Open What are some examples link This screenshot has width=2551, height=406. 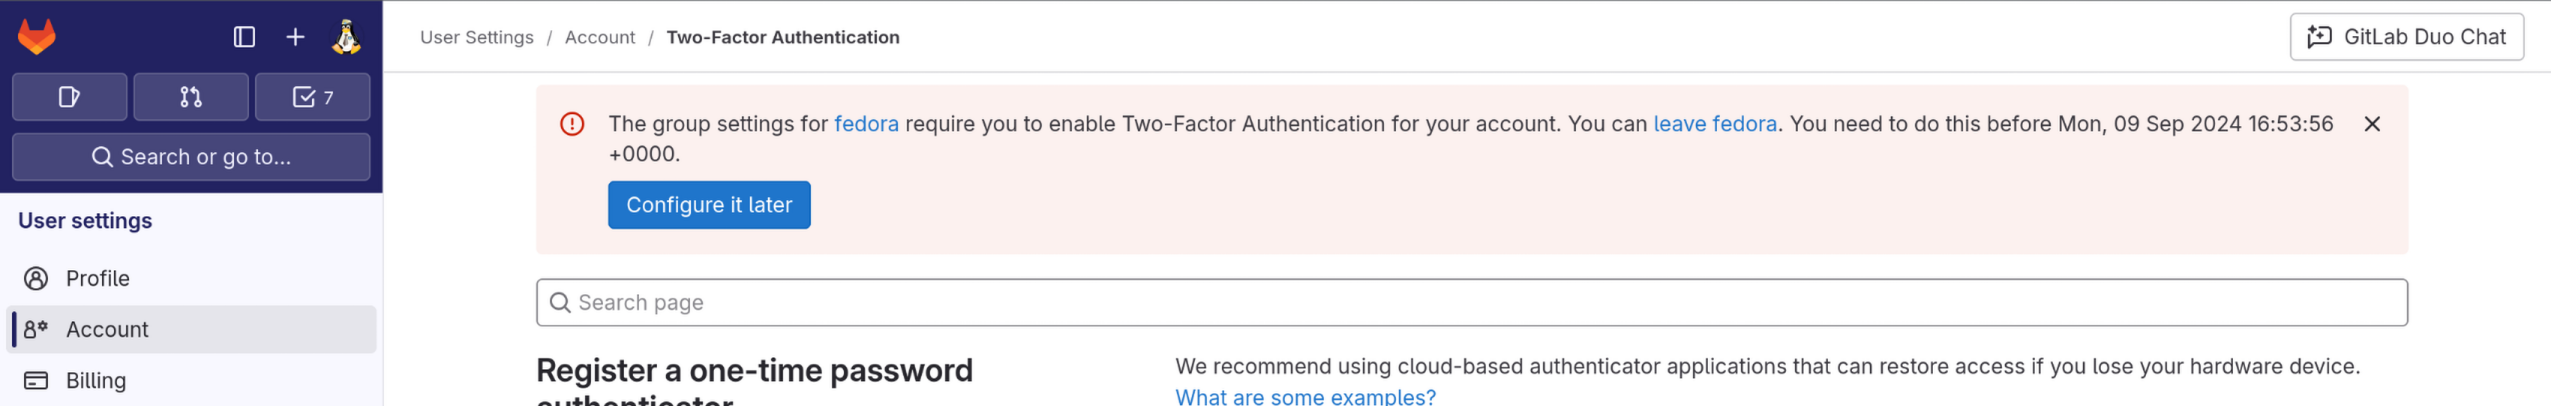click(1305, 396)
